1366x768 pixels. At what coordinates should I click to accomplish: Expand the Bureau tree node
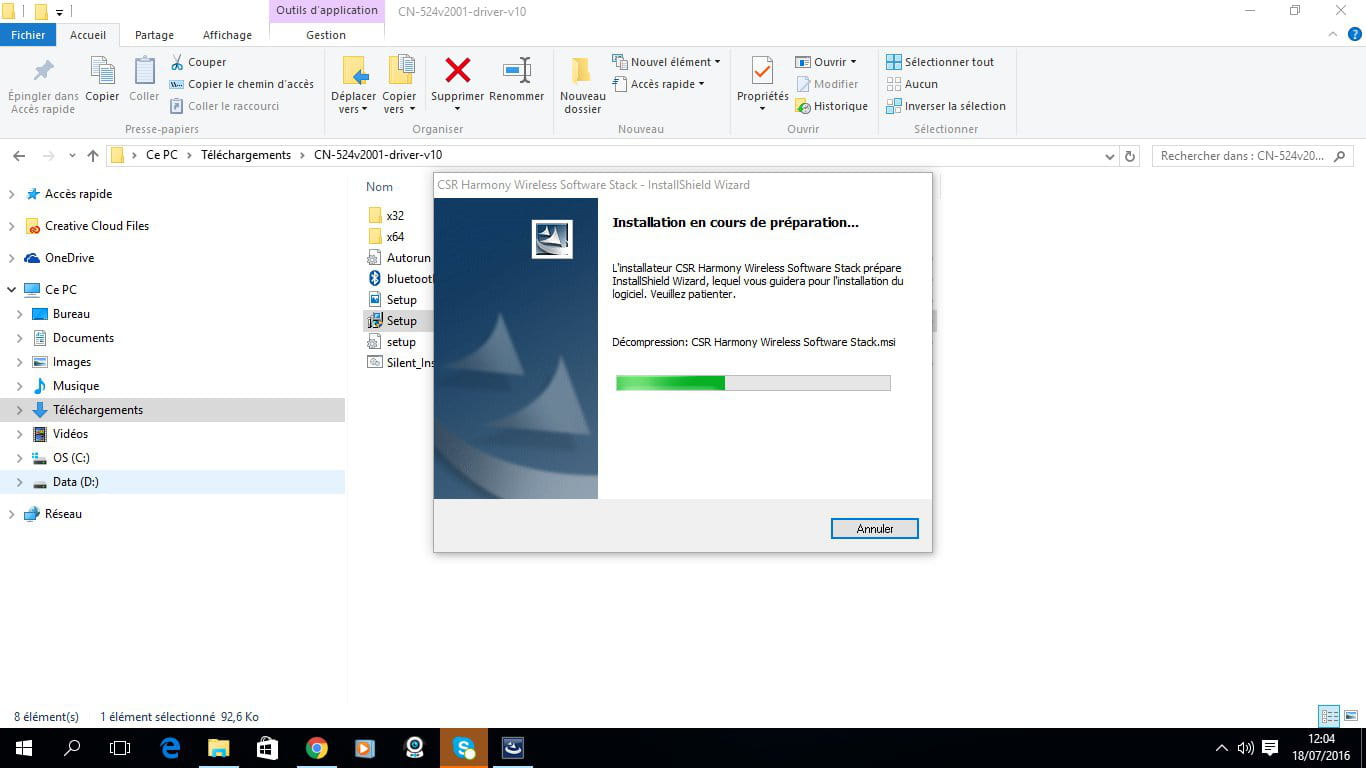pos(20,314)
